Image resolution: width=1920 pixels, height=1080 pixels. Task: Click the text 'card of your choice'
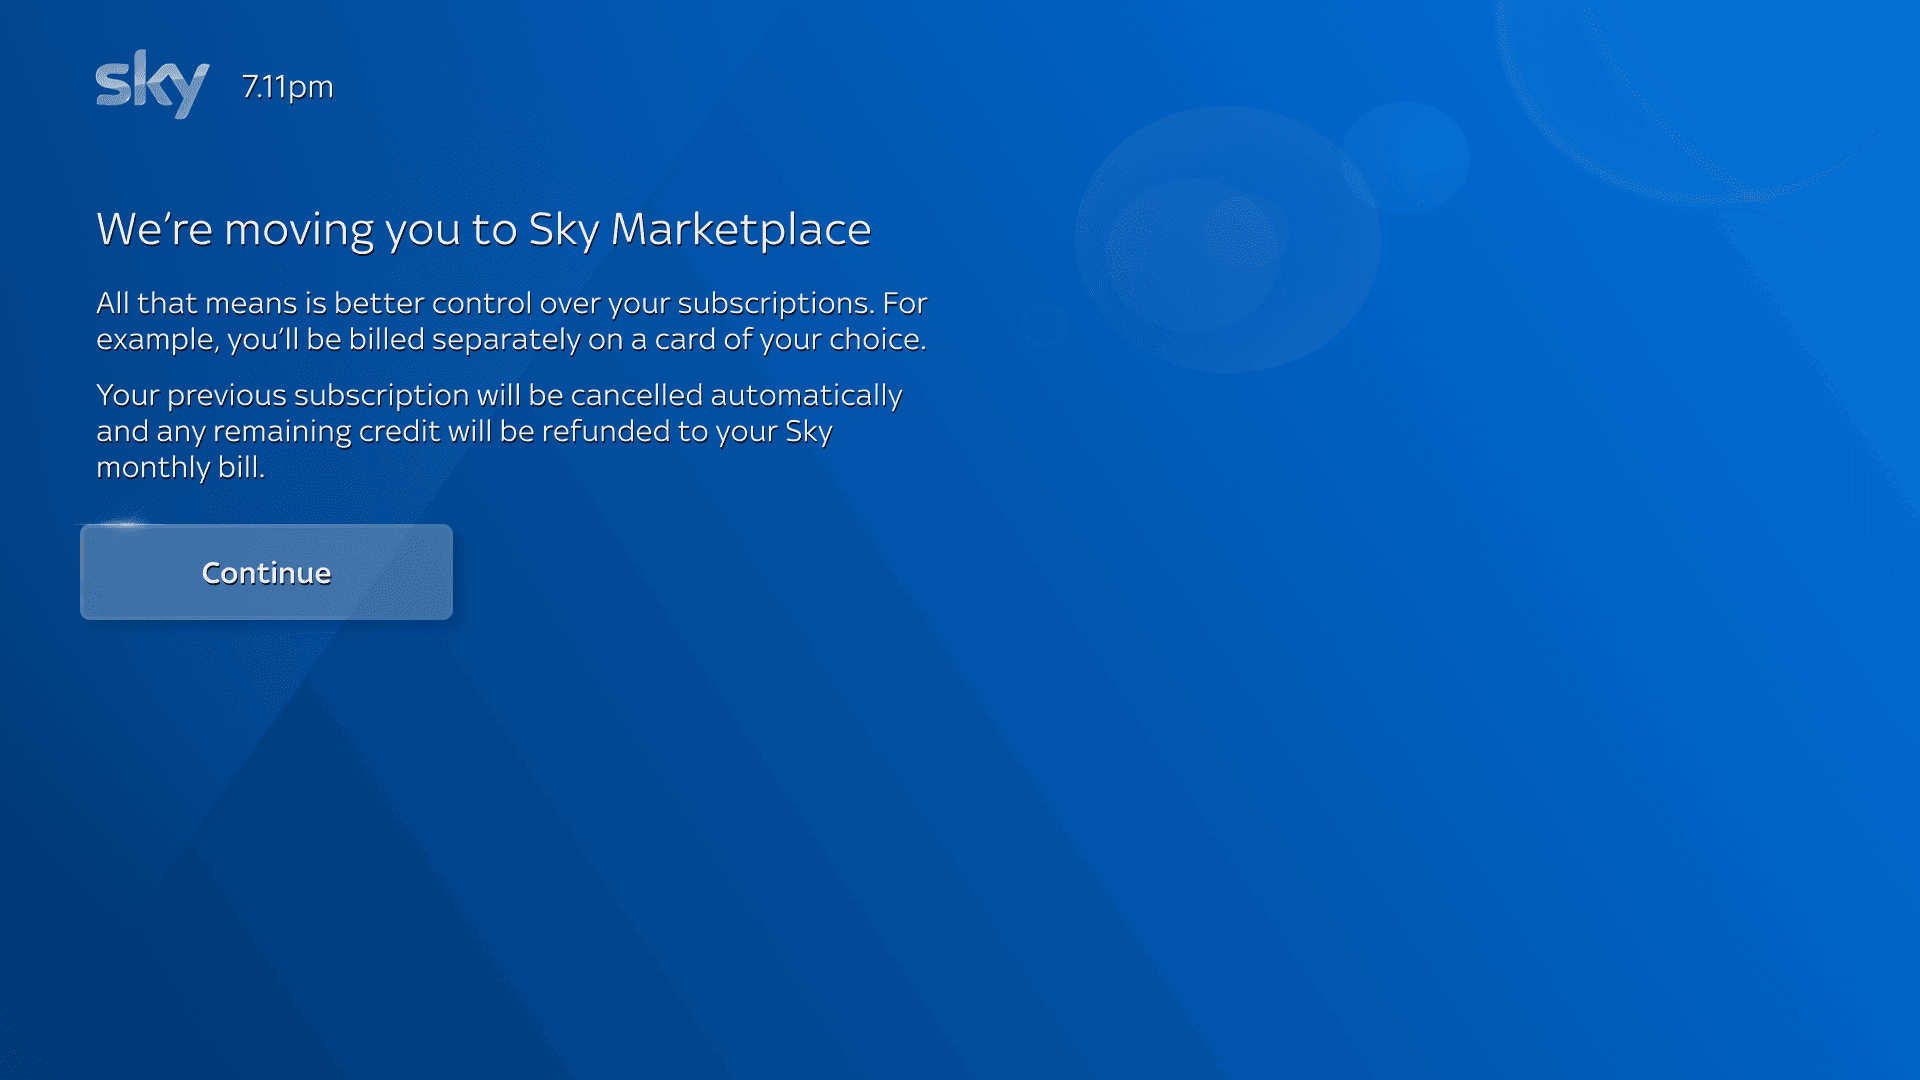point(788,339)
